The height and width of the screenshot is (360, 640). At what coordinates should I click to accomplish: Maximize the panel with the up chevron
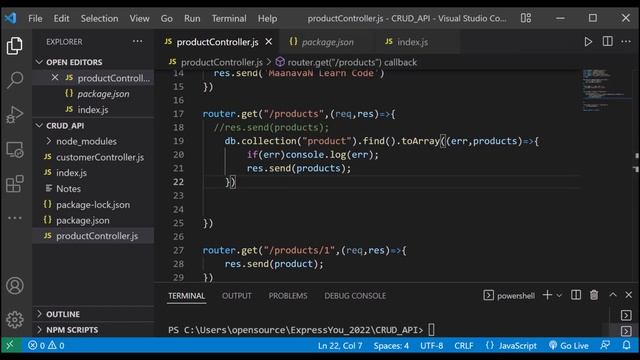(613, 295)
